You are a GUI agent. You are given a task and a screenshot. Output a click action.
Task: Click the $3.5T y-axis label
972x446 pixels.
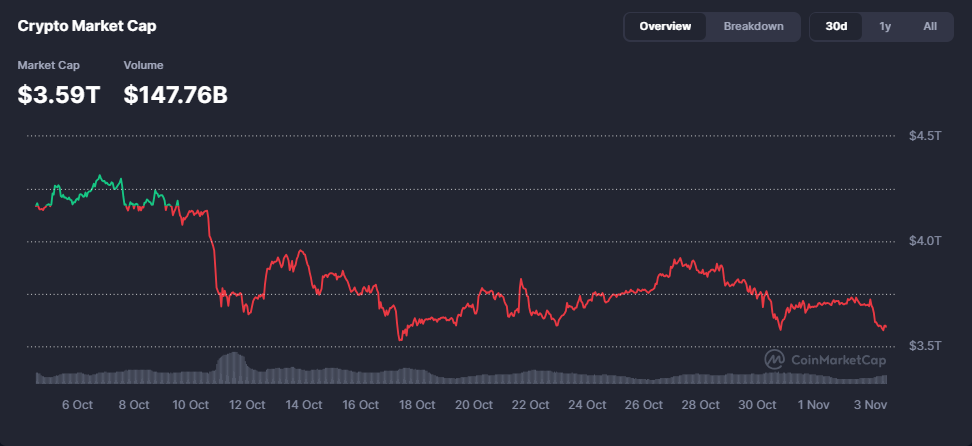pos(925,345)
